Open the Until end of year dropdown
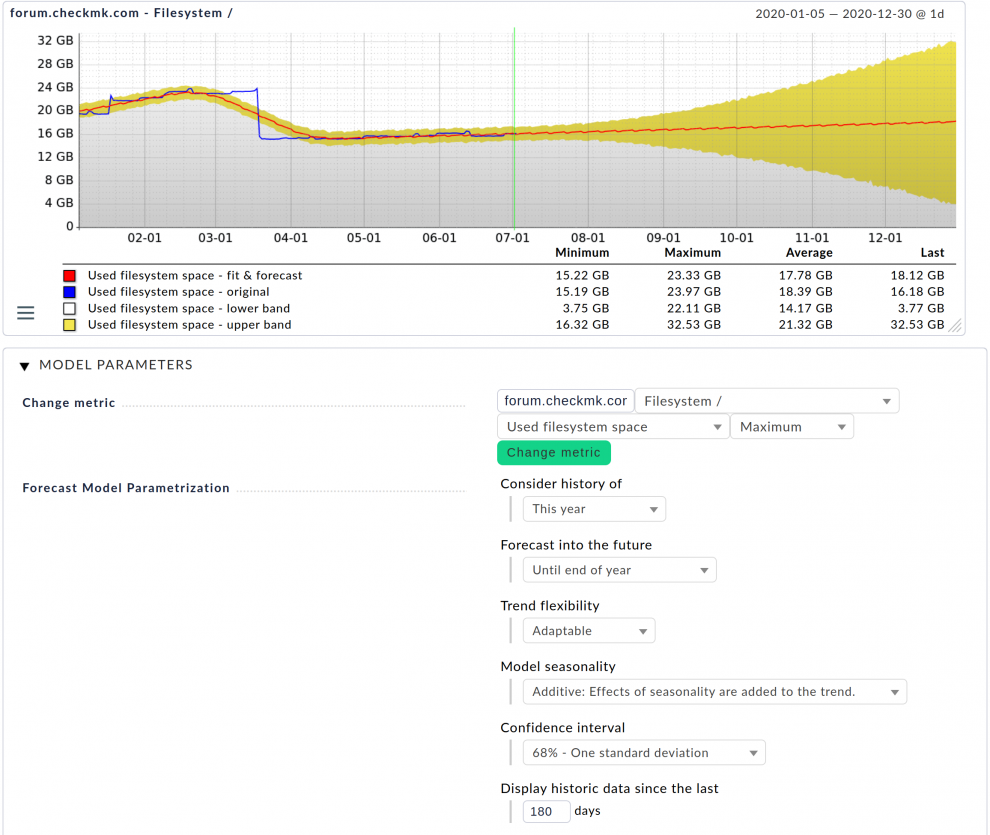 pos(619,570)
